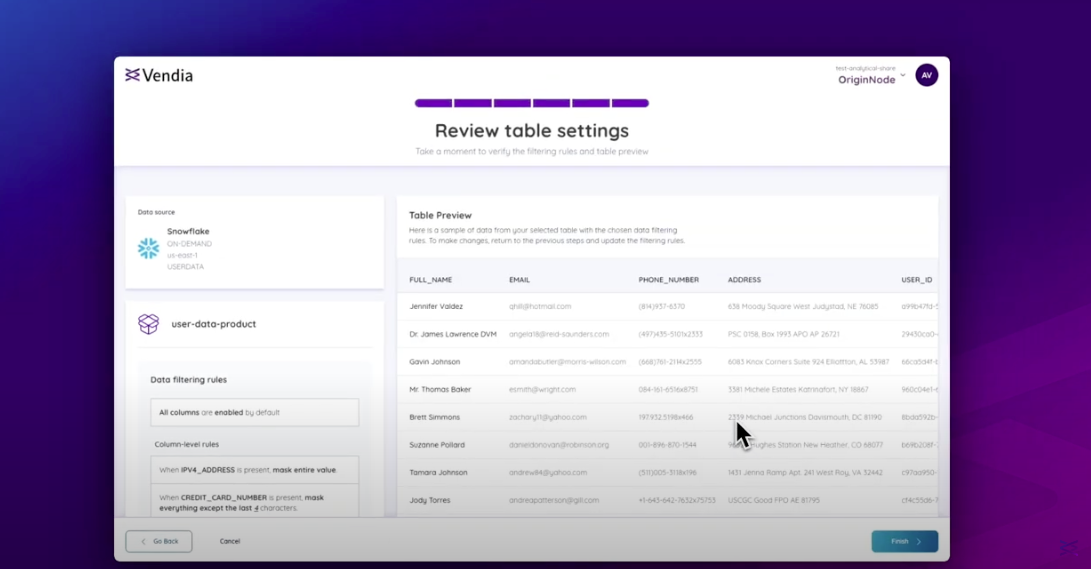Select the Jennifer Valdez name cell
1091x569 pixels.
coord(436,306)
